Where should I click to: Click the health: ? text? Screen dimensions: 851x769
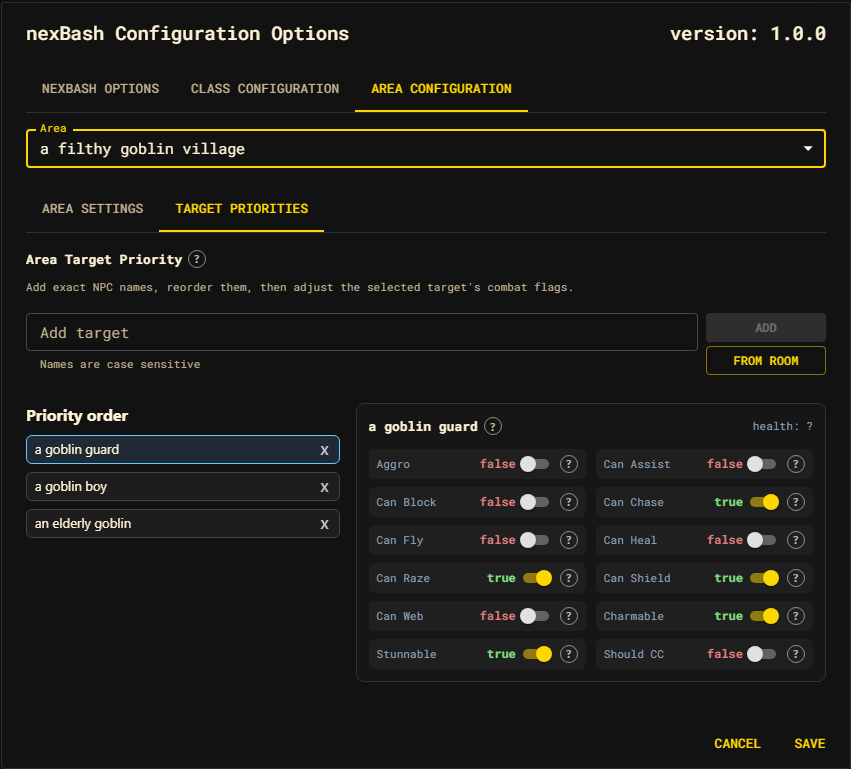point(783,427)
